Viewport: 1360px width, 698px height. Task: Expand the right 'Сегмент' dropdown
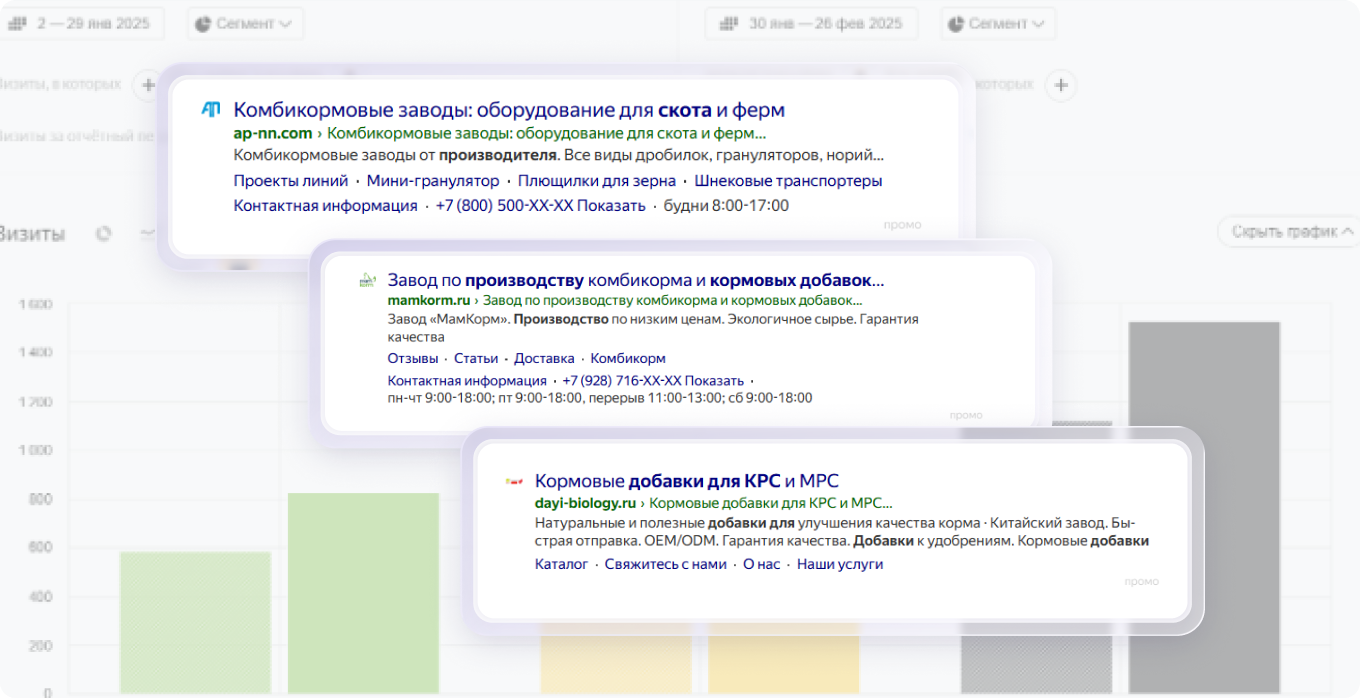point(998,23)
